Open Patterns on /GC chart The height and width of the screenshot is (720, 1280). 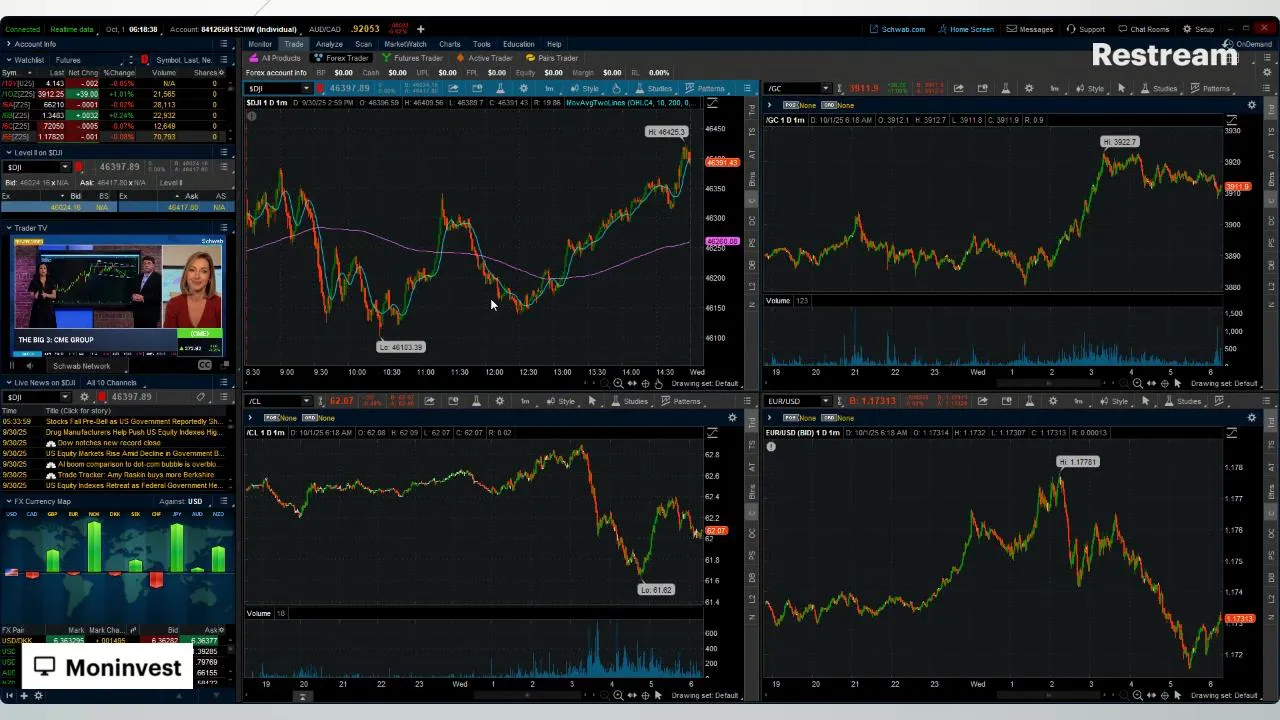(1210, 88)
